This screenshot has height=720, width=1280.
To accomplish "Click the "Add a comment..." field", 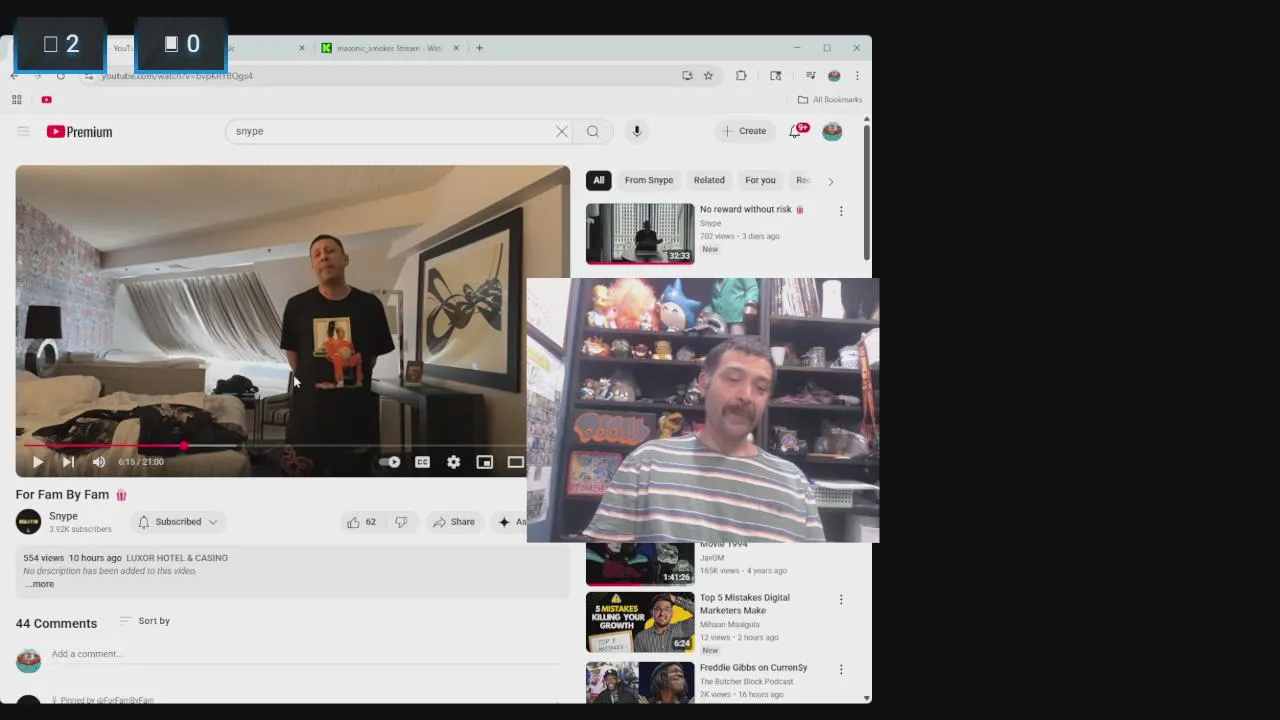I will 305,654.
